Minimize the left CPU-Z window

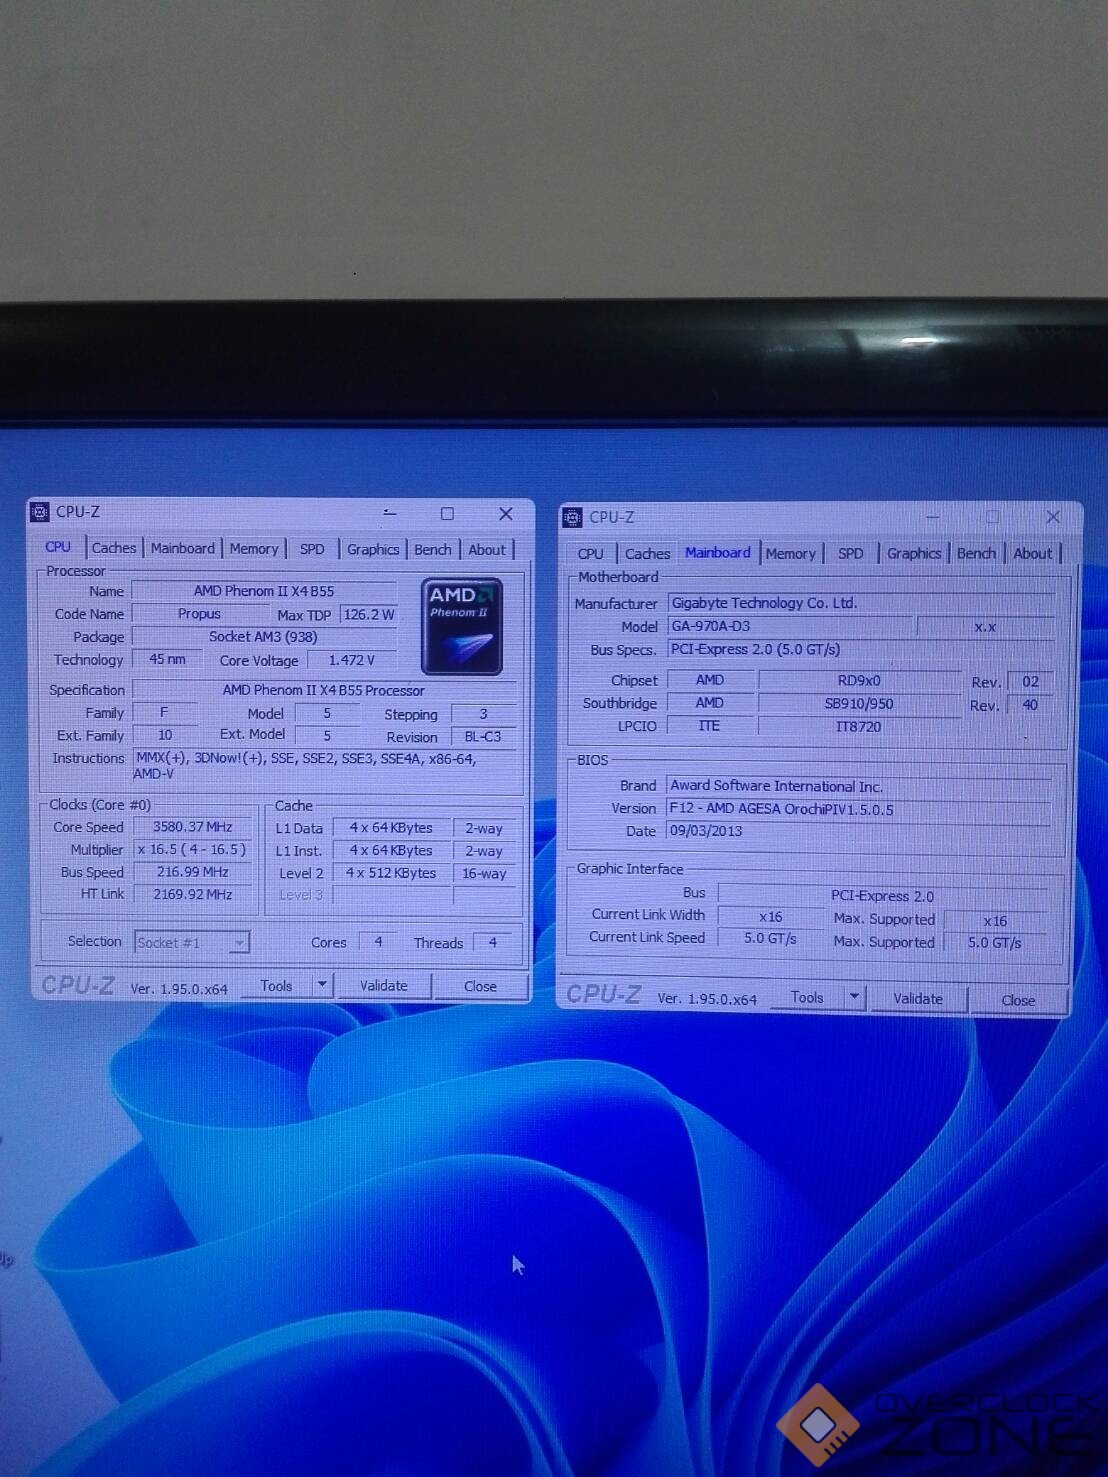click(x=390, y=514)
